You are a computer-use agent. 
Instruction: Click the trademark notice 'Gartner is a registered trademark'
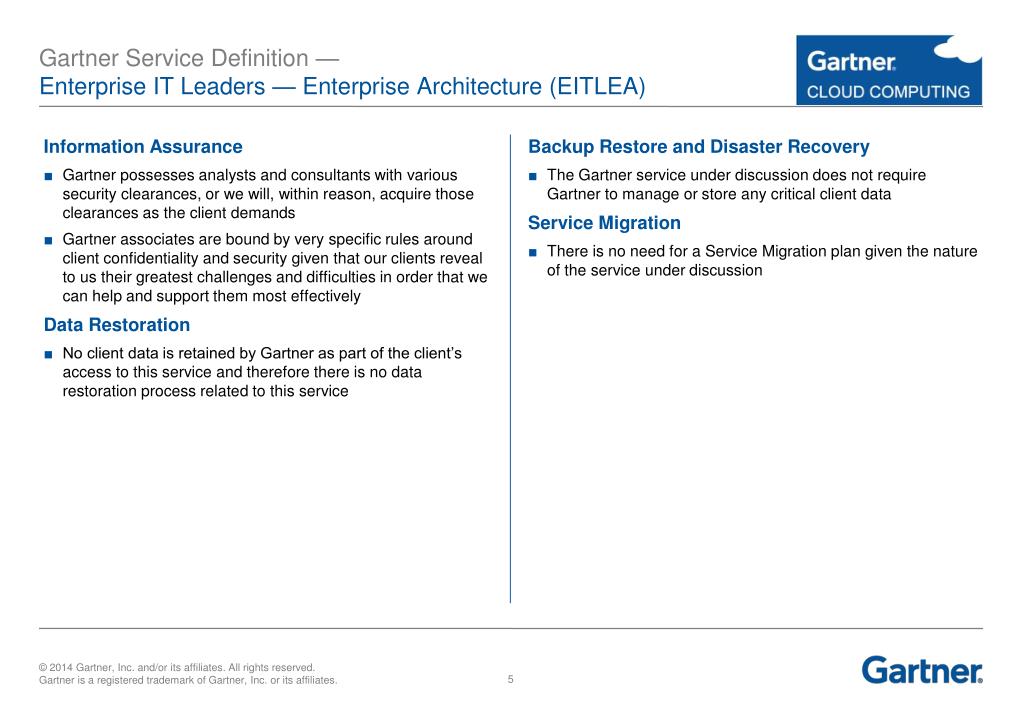(188, 680)
